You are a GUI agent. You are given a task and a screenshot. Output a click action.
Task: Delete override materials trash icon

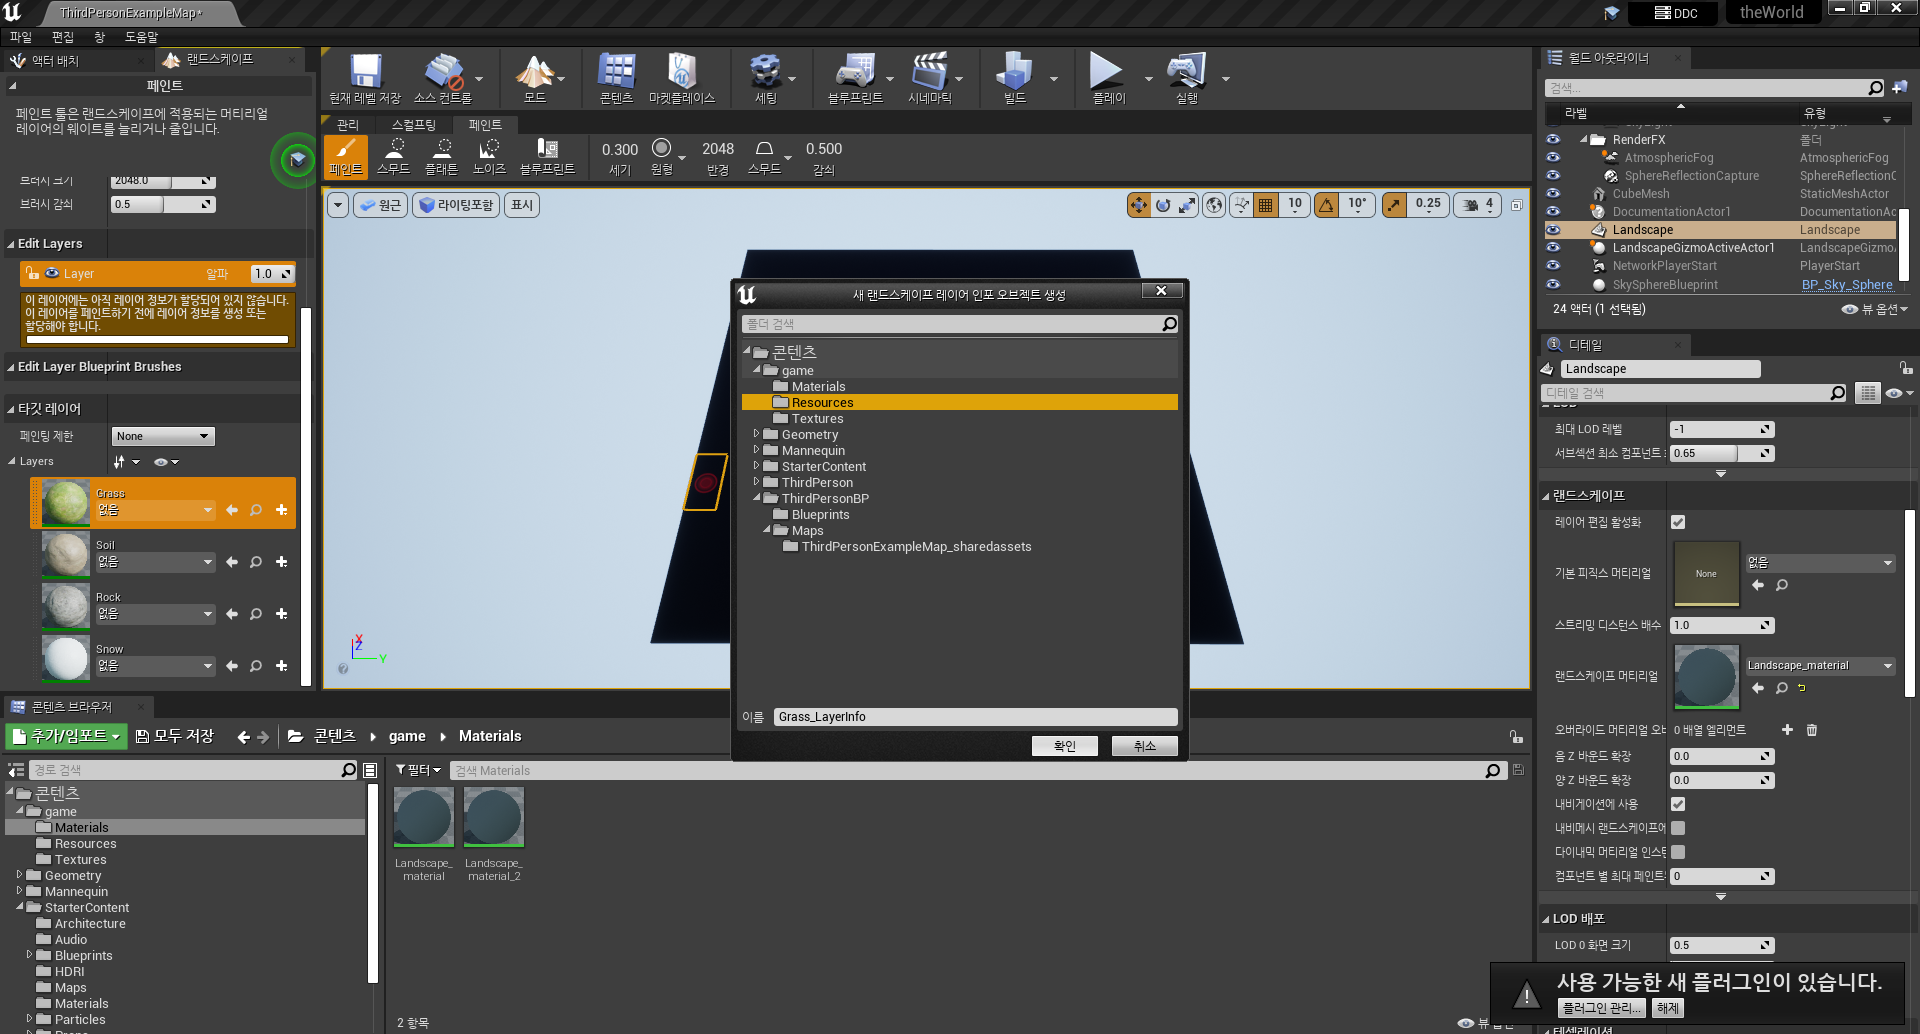coord(1812,730)
